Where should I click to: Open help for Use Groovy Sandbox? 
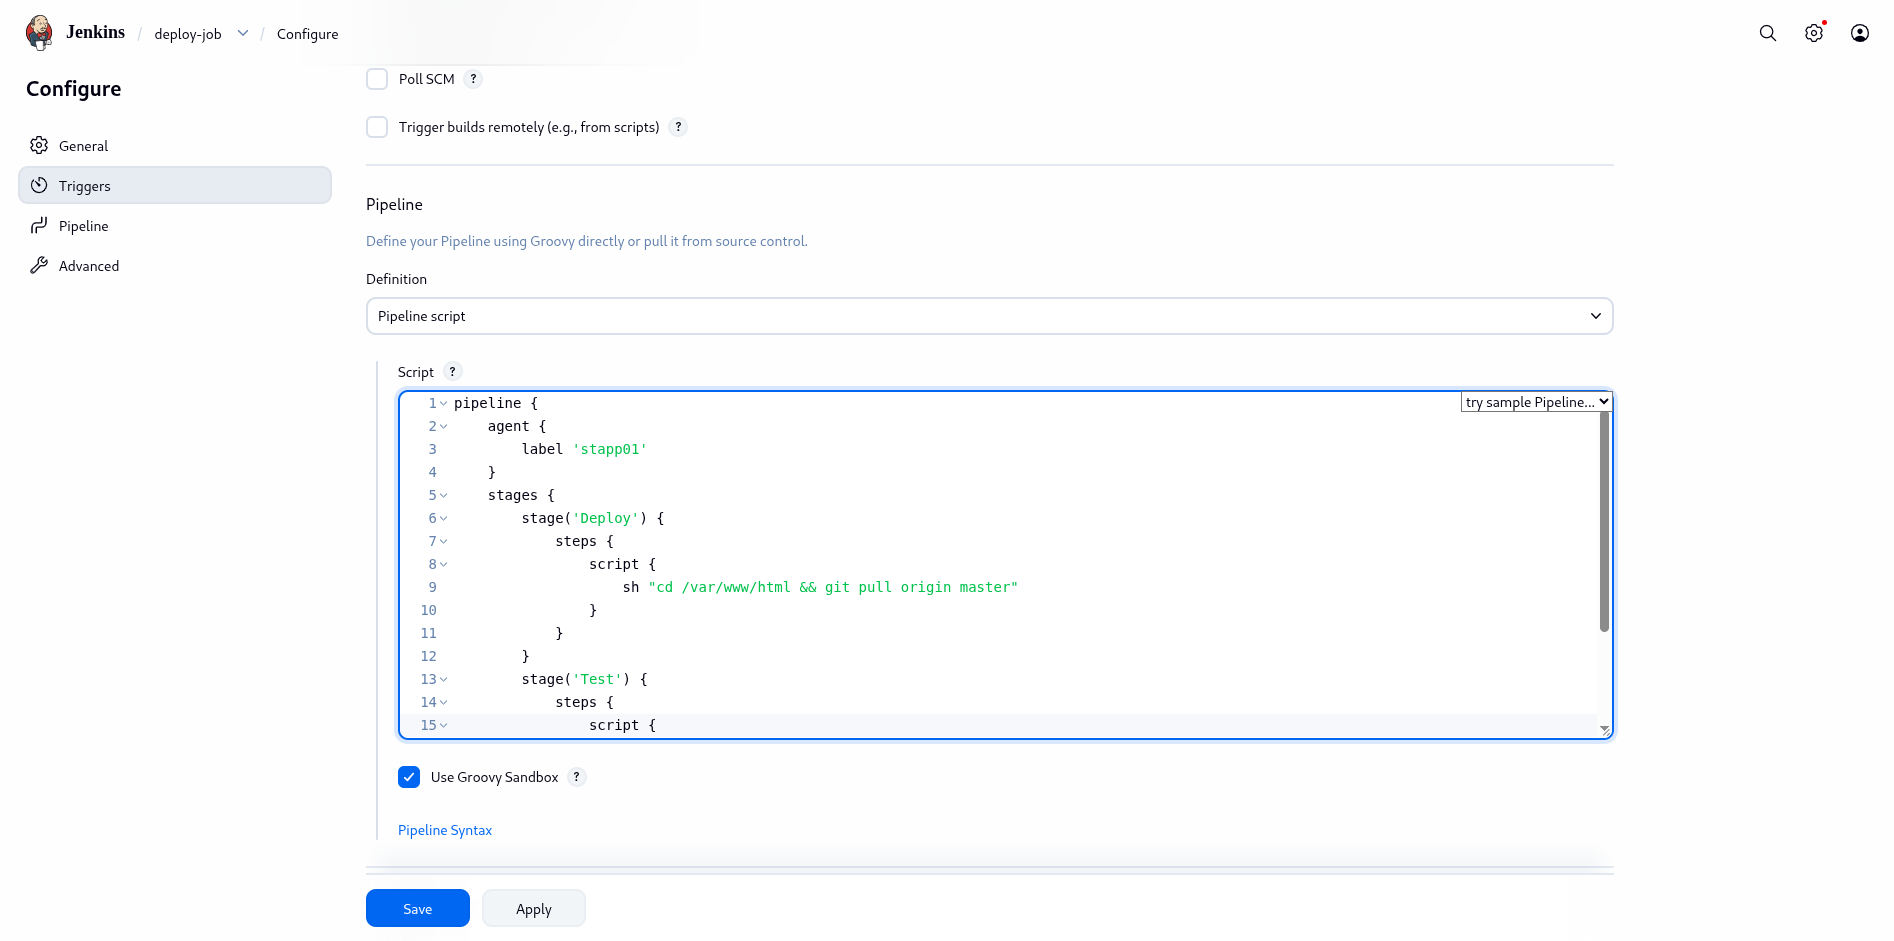click(577, 777)
